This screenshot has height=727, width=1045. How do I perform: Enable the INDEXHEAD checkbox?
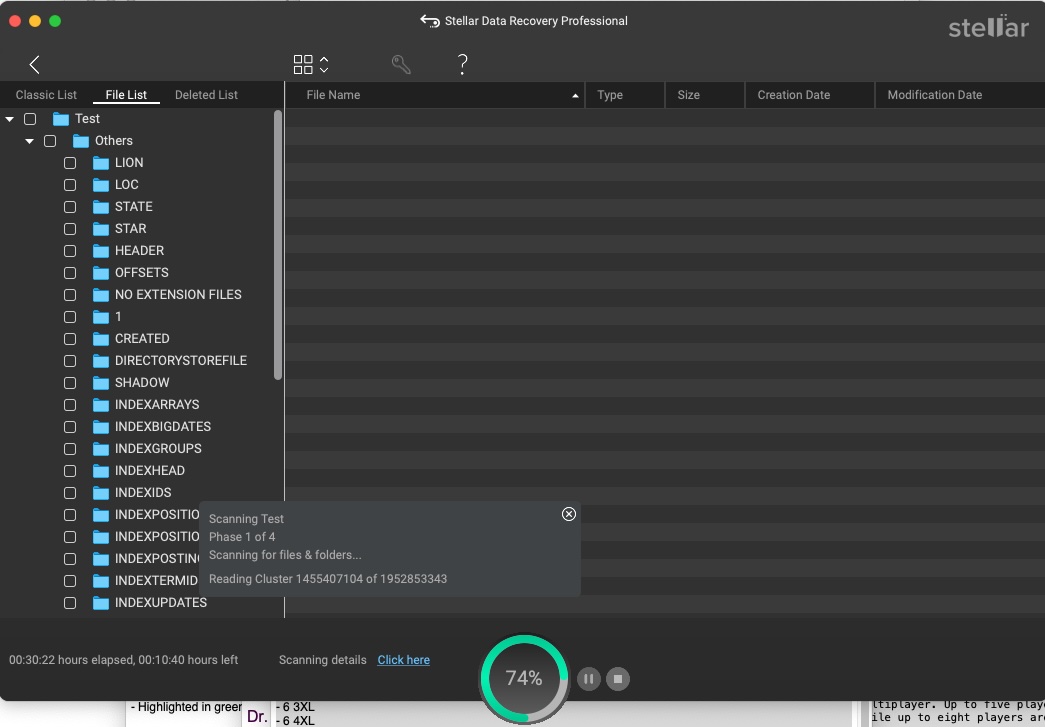pos(69,470)
